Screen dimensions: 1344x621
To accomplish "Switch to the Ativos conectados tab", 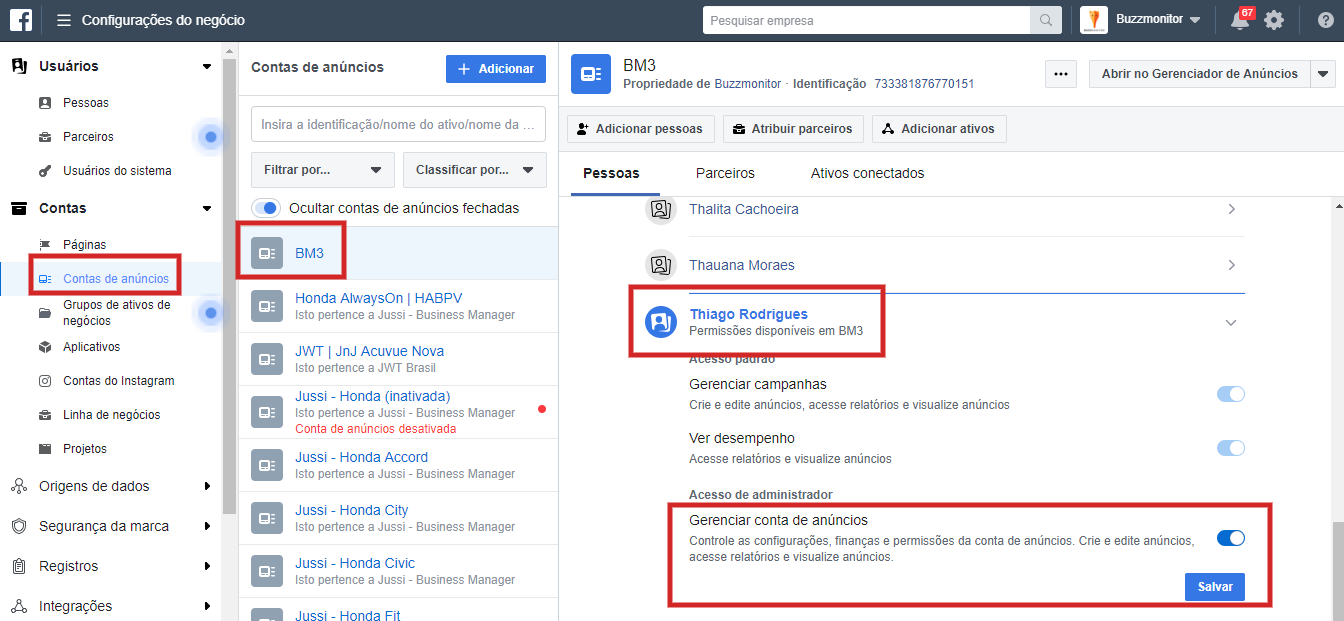I will [x=867, y=173].
